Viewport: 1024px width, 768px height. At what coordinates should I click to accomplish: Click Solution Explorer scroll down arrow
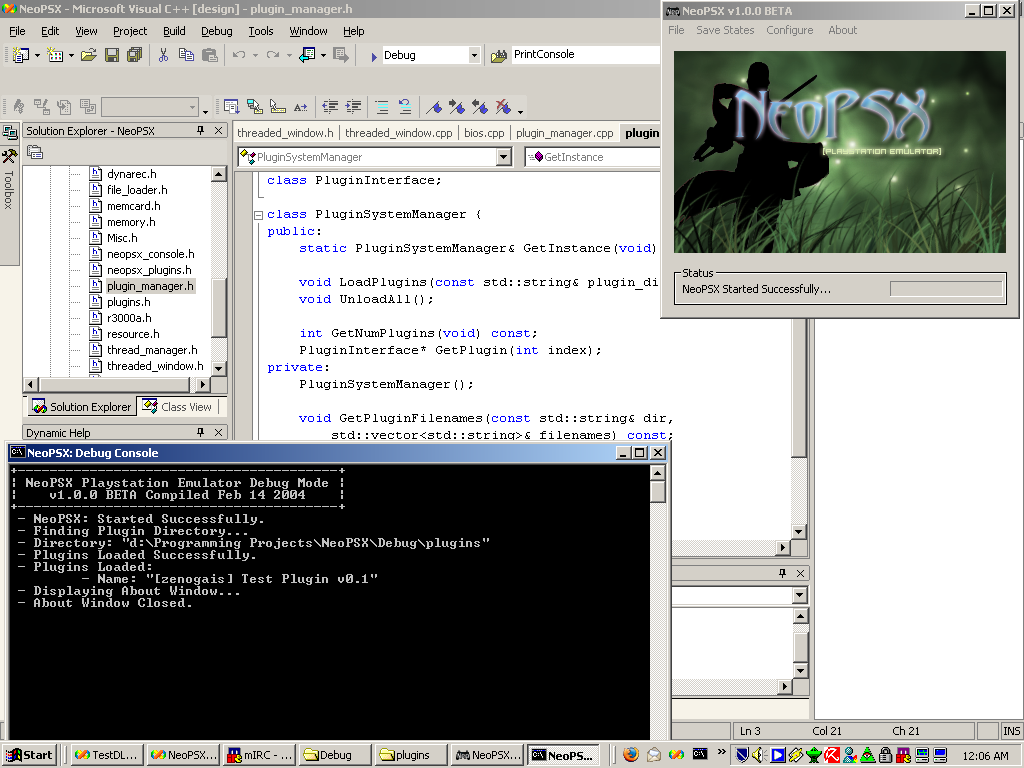click(x=219, y=368)
